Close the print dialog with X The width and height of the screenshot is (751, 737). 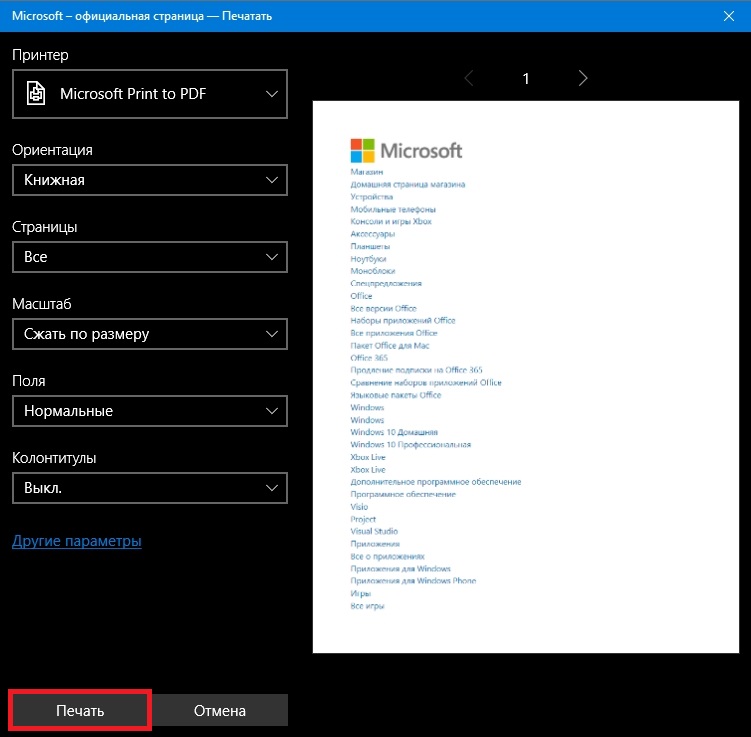click(728, 16)
